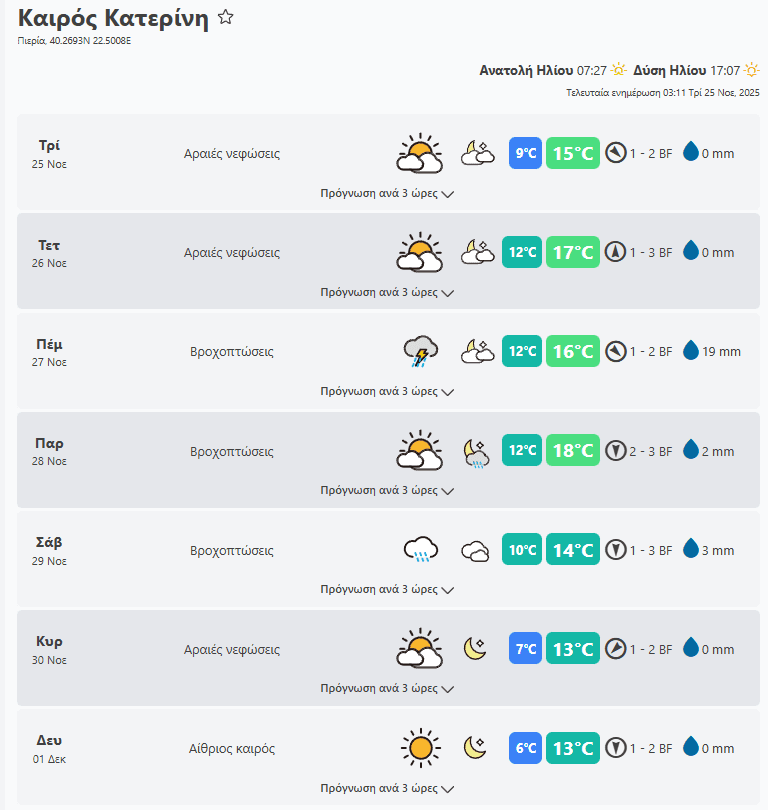768x810 pixels.
Task: Click the Καιρός Κατερίνη page title
Action: (x=113, y=18)
